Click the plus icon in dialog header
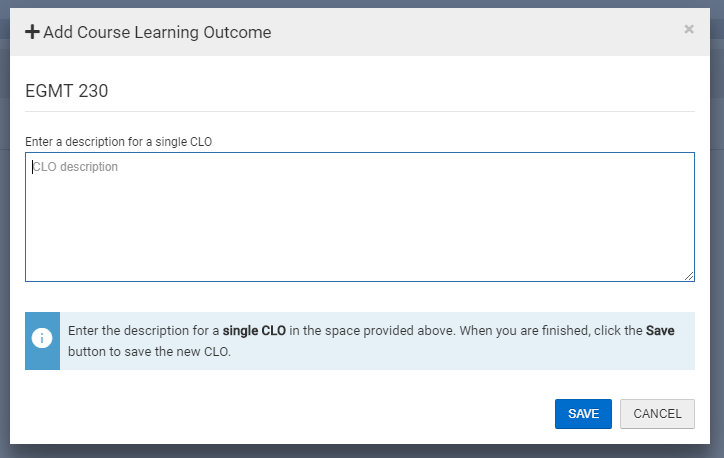 [32, 32]
